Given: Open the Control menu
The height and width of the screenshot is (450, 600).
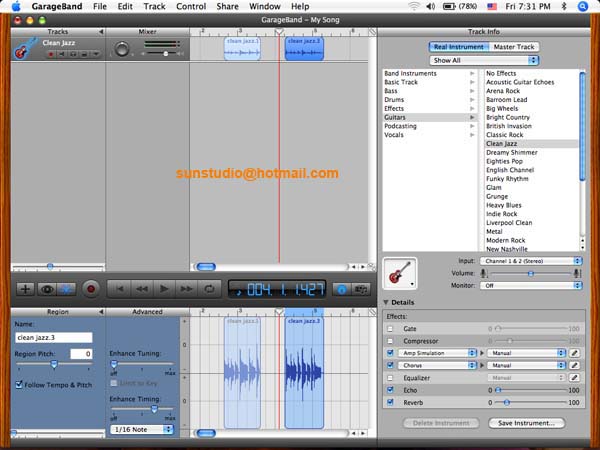Looking at the screenshot, I should [x=191, y=7].
